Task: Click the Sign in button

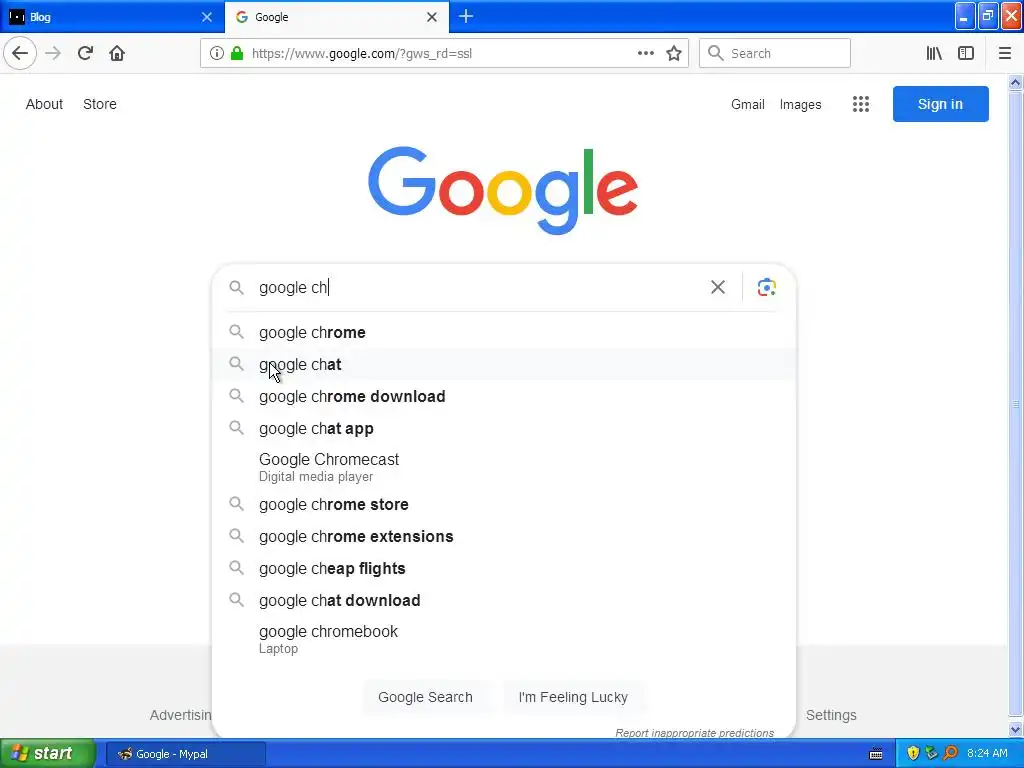Action: point(940,104)
